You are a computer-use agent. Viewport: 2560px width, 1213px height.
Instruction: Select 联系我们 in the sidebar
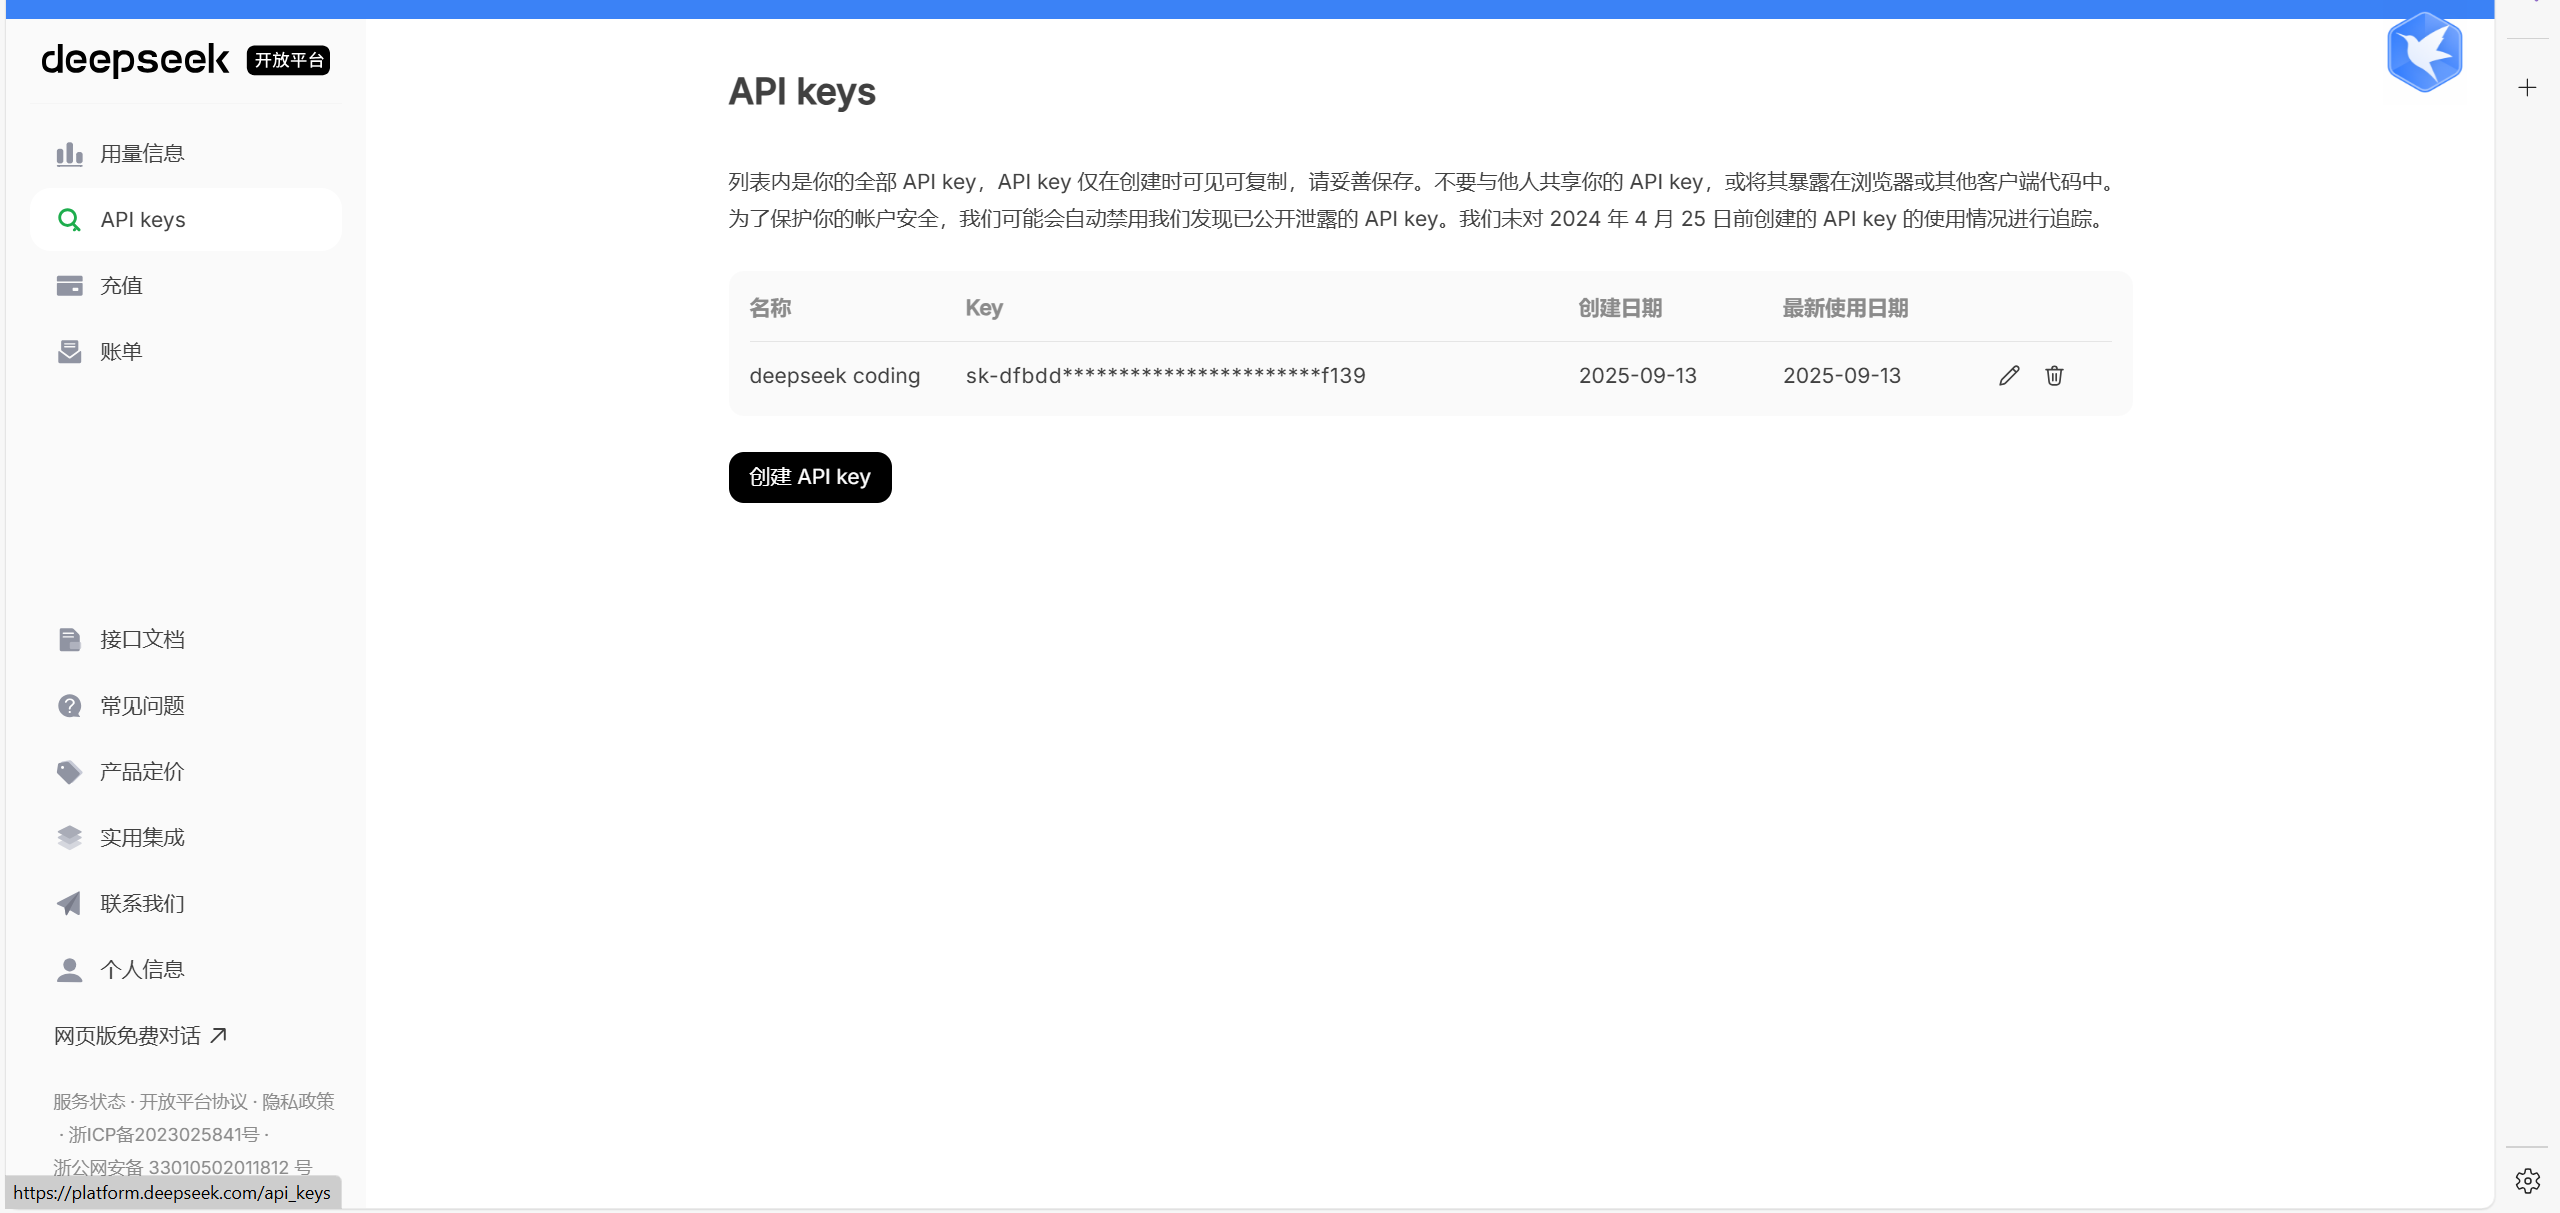click(x=186, y=904)
